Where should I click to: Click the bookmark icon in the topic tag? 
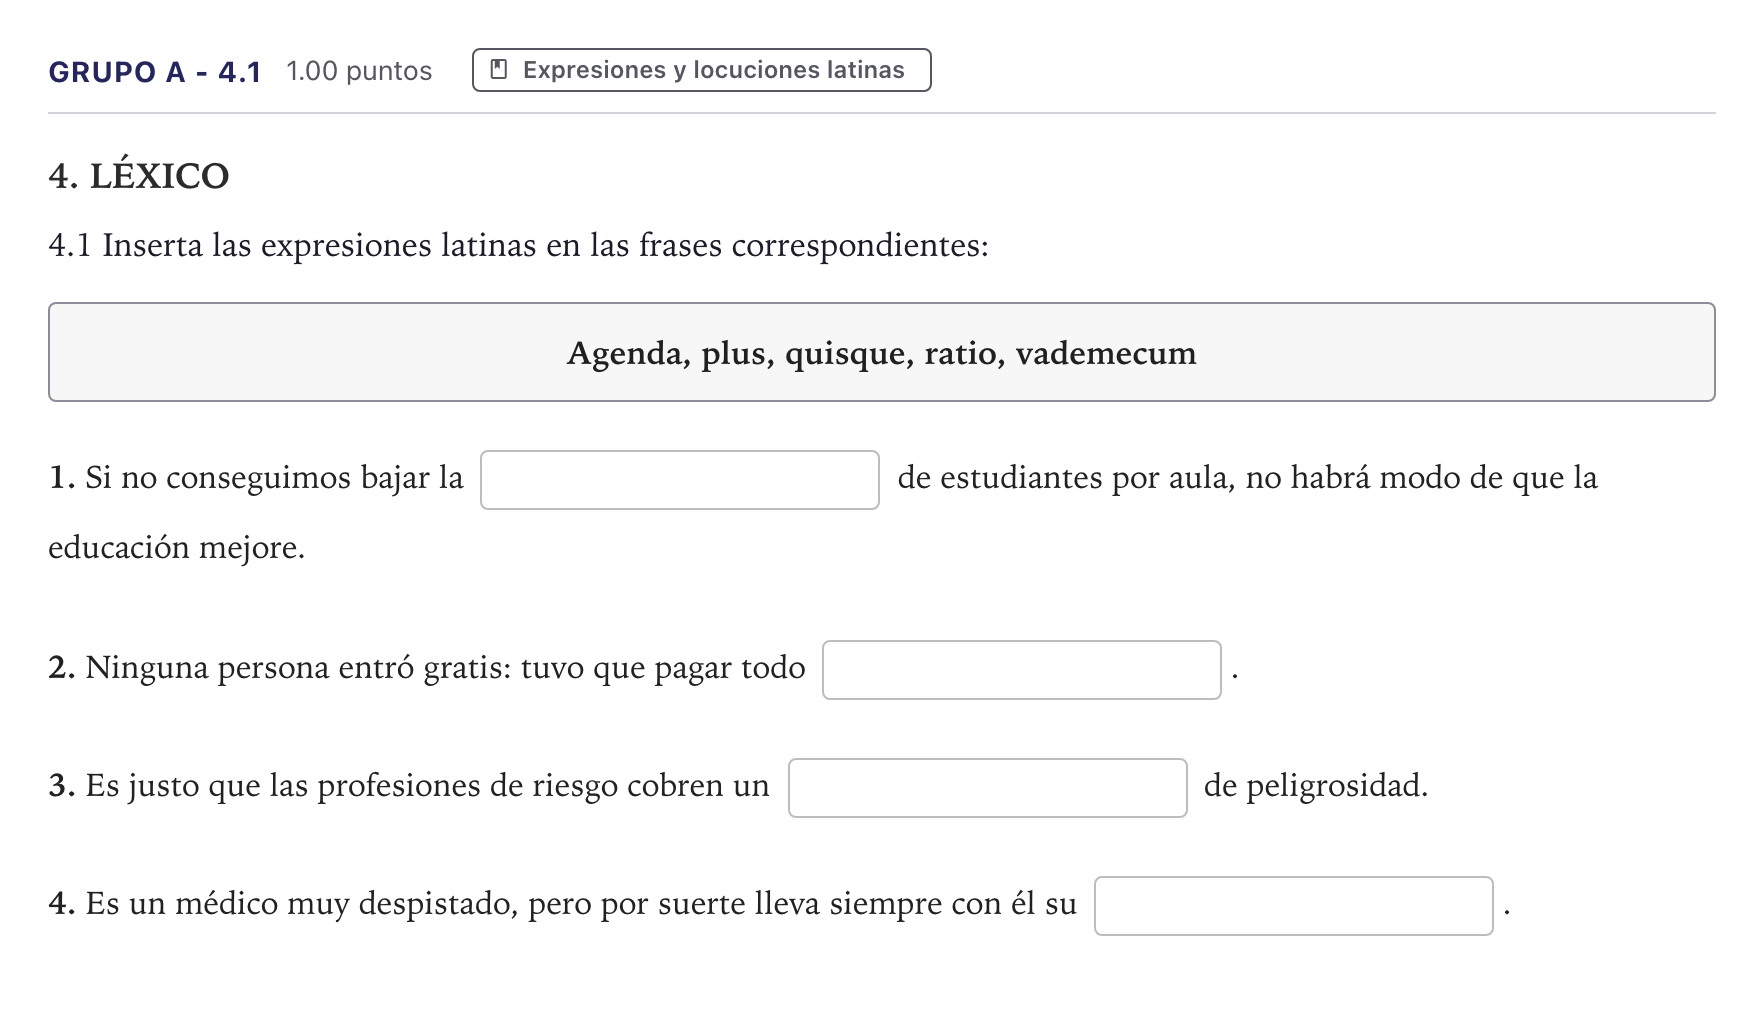(x=499, y=70)
